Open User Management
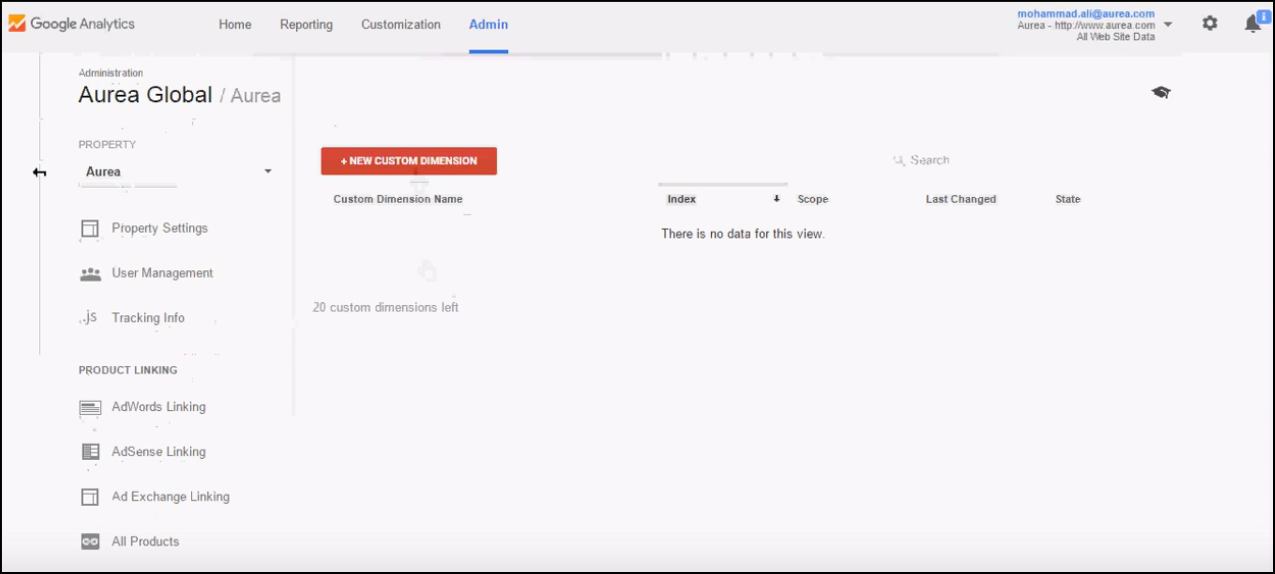The image size is (1275, 574). click(x=162, y=273)
